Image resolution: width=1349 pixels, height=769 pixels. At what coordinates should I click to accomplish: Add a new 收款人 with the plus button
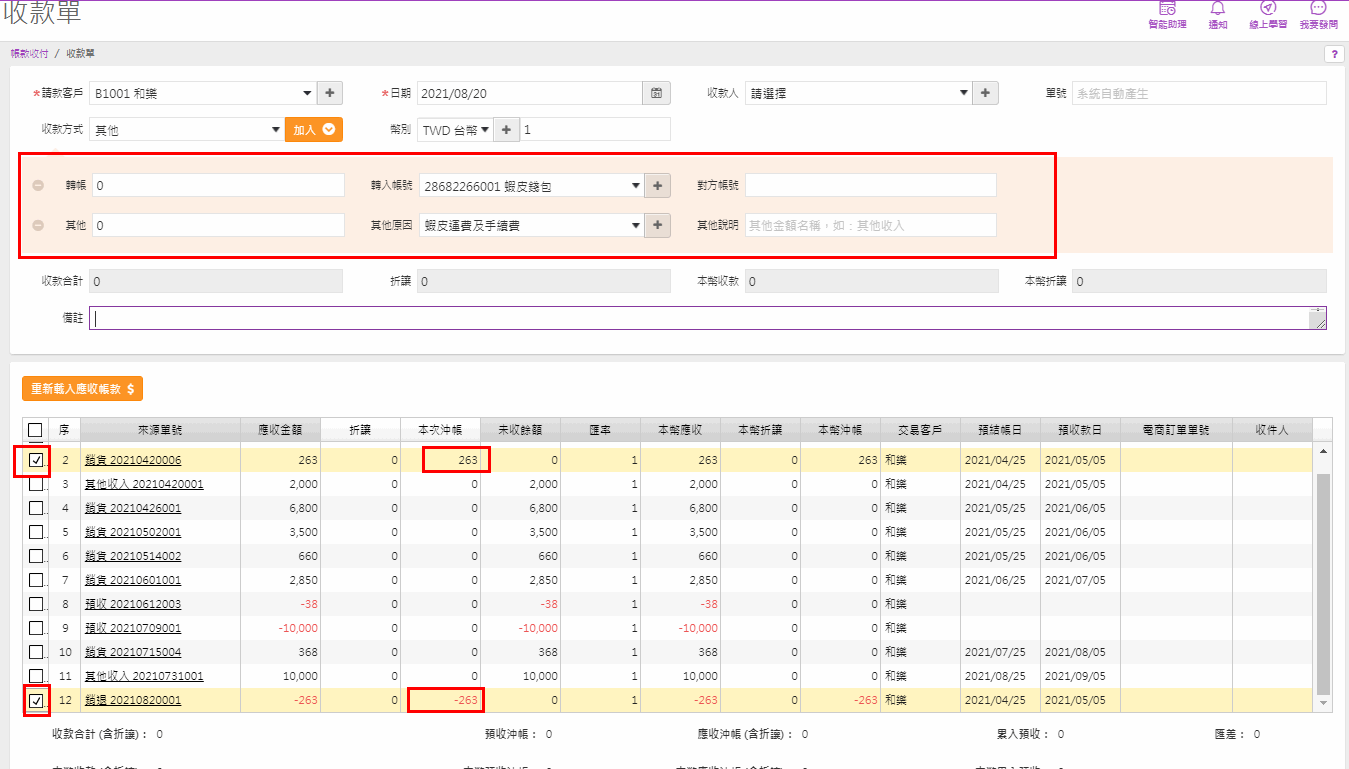pyautogui.click(x=985, y=93)
